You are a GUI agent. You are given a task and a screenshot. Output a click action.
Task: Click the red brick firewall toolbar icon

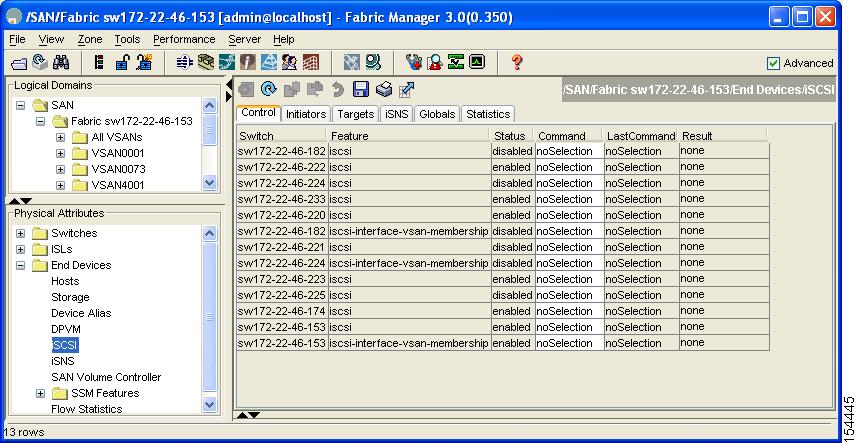pyautogui.click(x=310, y=62)
